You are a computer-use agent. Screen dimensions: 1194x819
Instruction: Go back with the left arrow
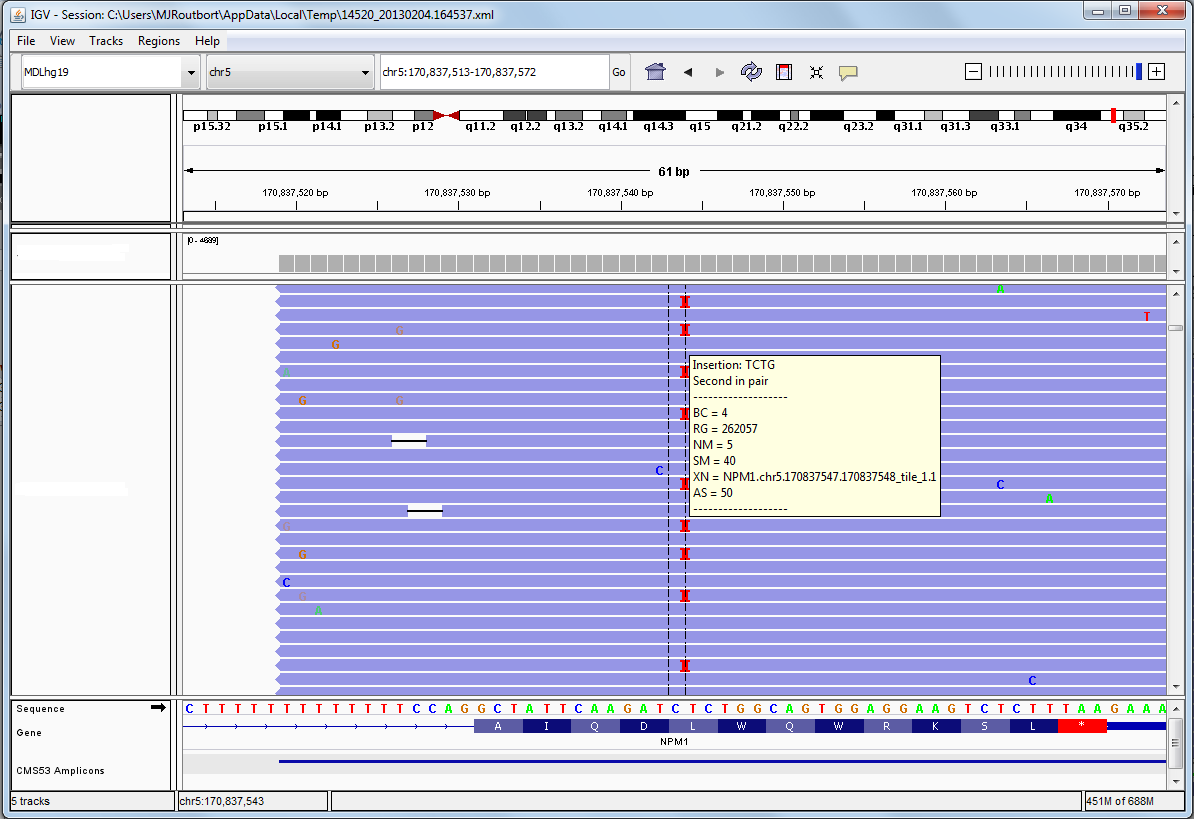click(x=688, y=72)
